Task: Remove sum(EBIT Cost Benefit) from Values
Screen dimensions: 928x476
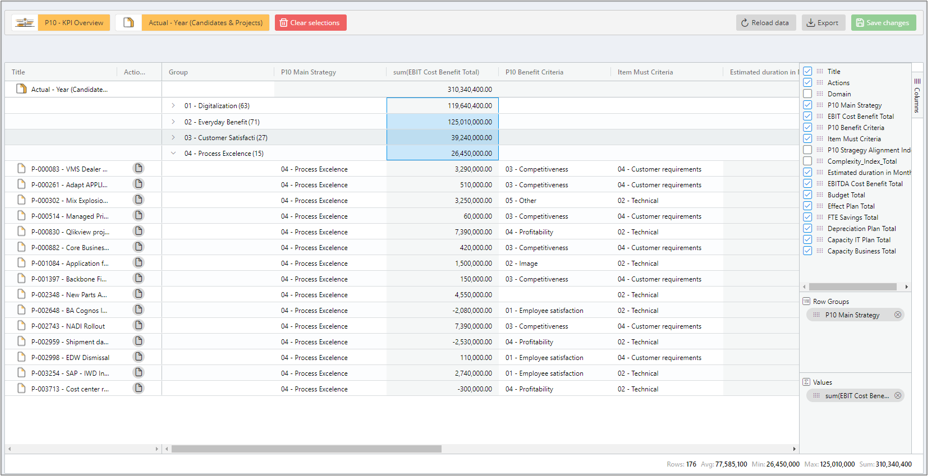Action: click(897, 396)
